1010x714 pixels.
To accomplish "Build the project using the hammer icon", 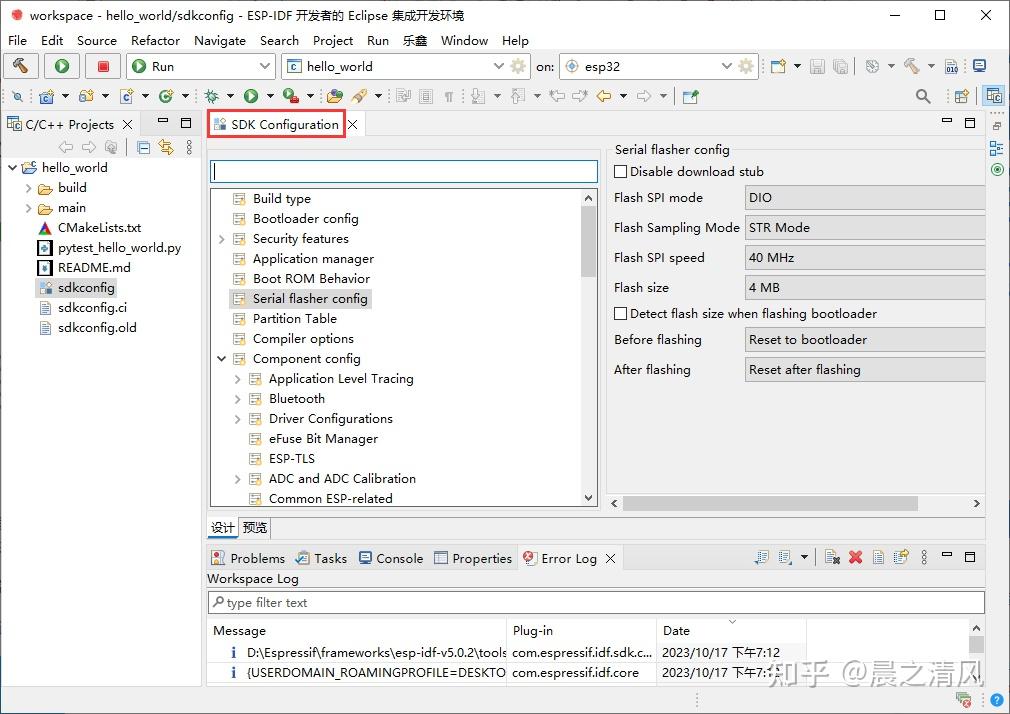I will pos(21,66).
